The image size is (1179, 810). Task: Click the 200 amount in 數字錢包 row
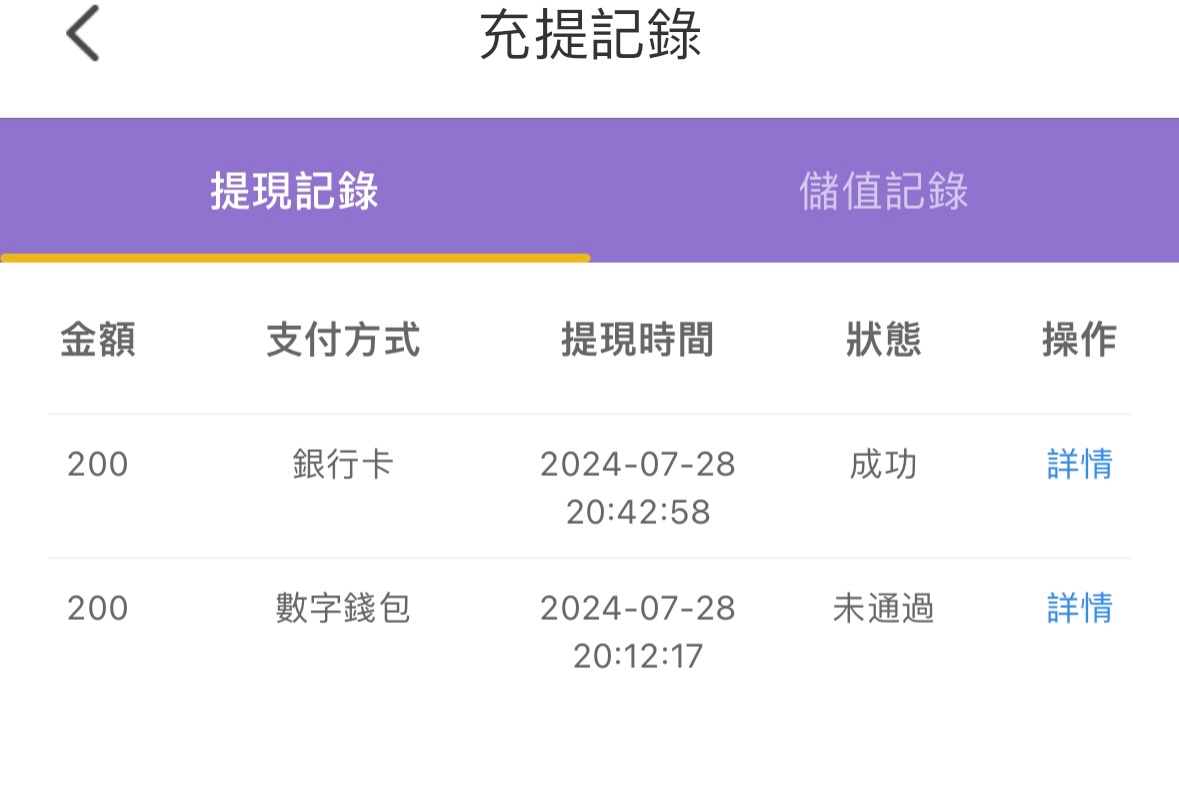(x=98, y=609)
